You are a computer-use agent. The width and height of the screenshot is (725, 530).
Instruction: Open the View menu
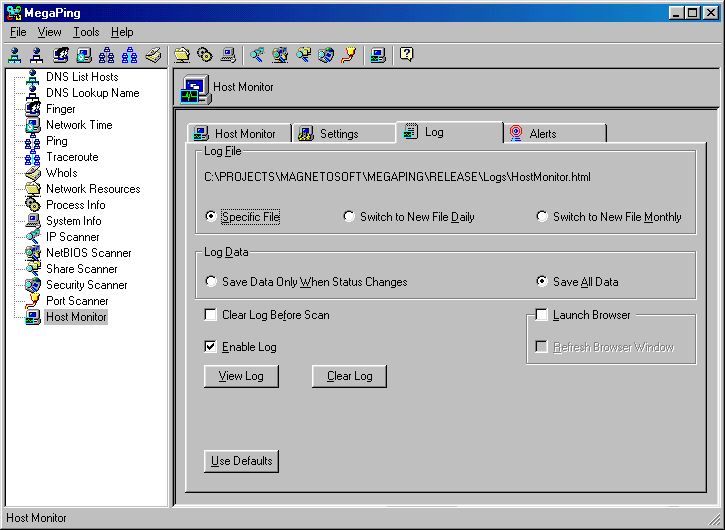click(49, 32)
